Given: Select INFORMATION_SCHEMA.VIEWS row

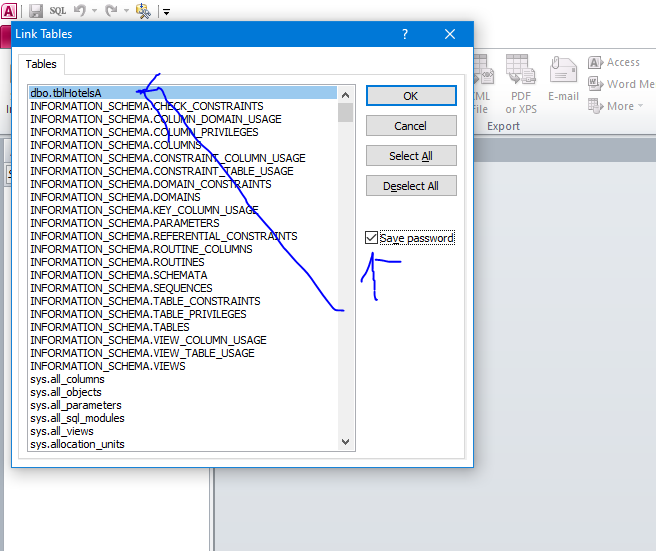Looking at the screenshot, I should tap(183, 366).
